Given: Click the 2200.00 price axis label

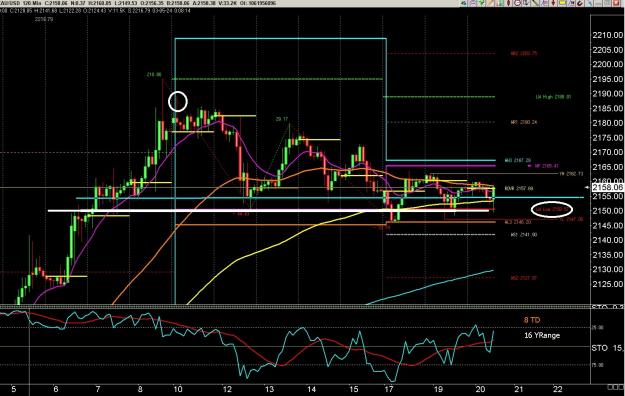Looking at the screenshot, I should (x=608, y=64).
